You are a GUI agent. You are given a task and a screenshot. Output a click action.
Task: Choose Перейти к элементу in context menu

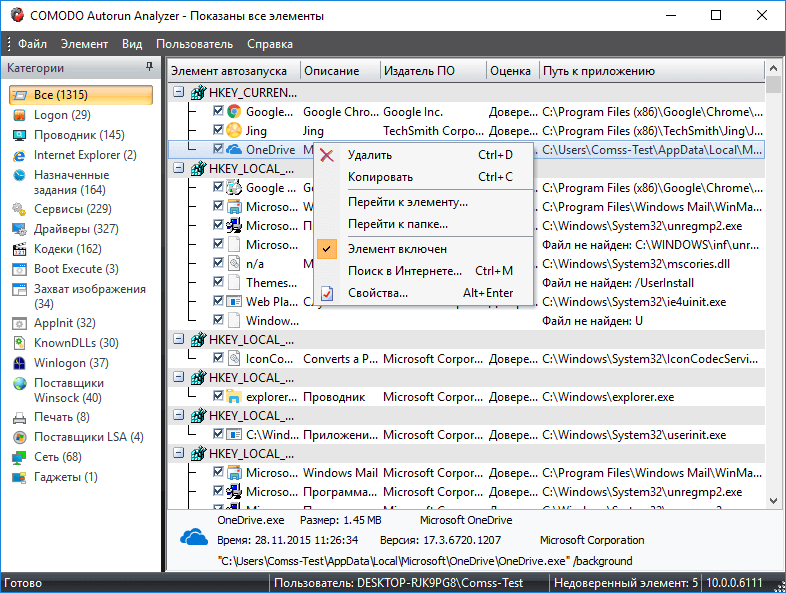(x=423, y=202)
